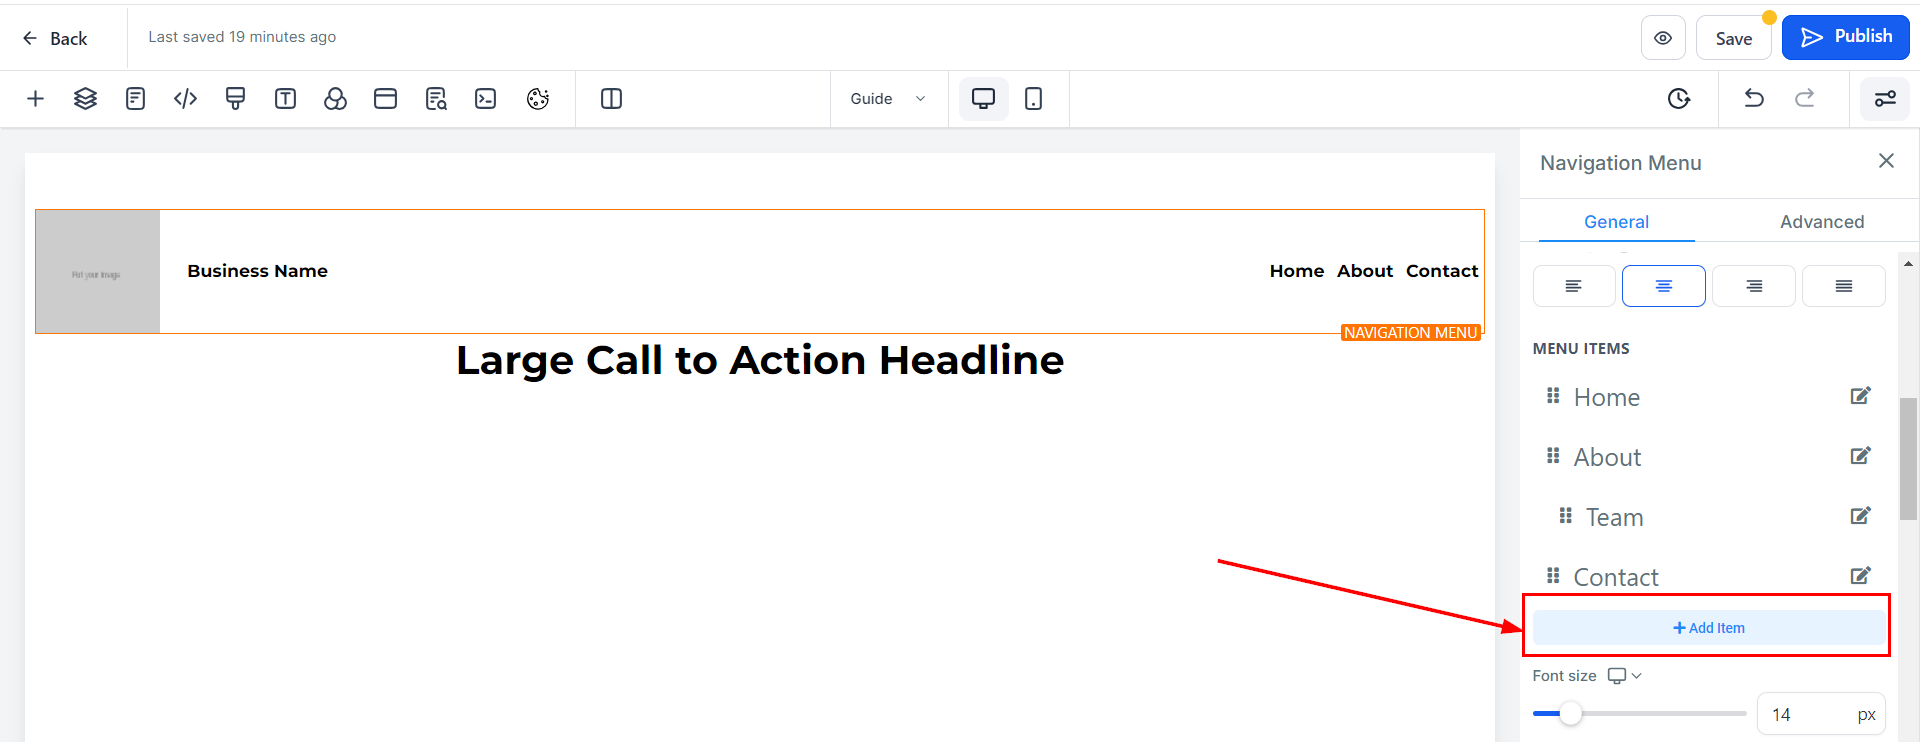Expand the Font size device selector
The width and height of the screenshot is (1920, 742).
(1624, 676)
